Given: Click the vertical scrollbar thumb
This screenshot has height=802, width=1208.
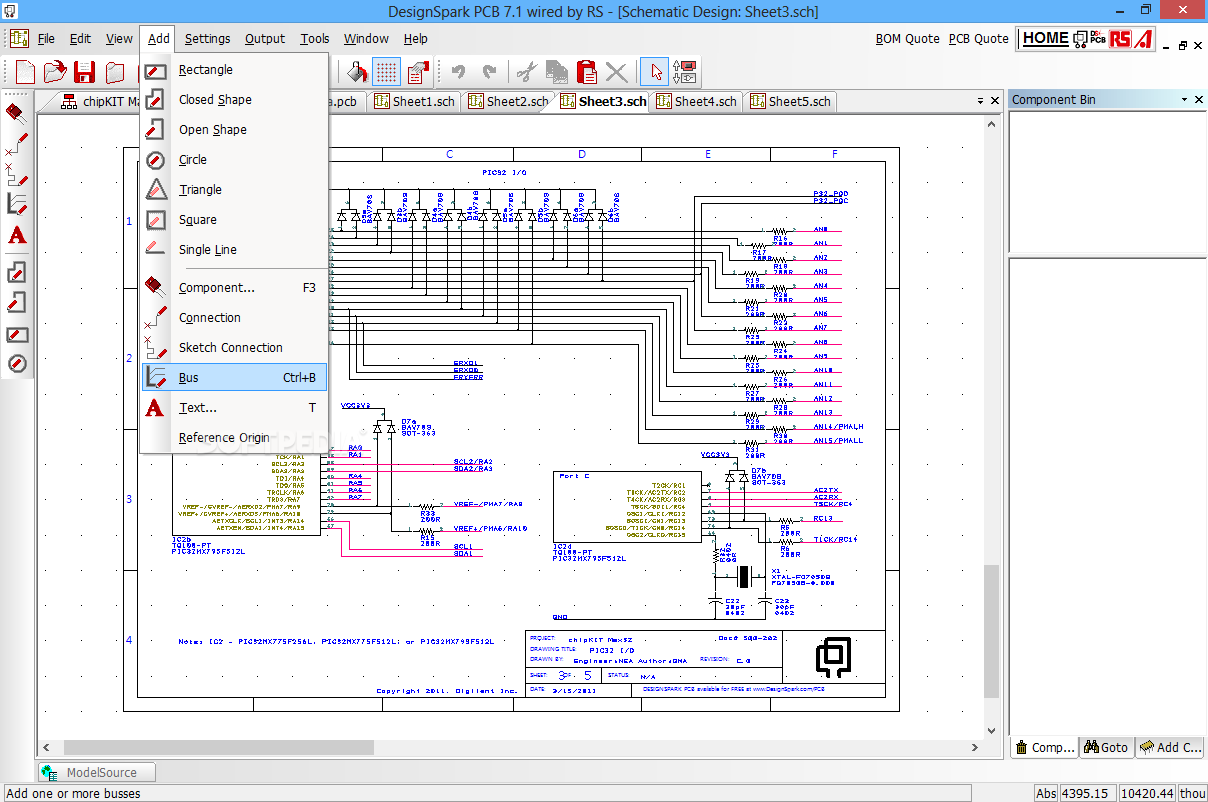Looking at the screenshot, I should point(992,631).
